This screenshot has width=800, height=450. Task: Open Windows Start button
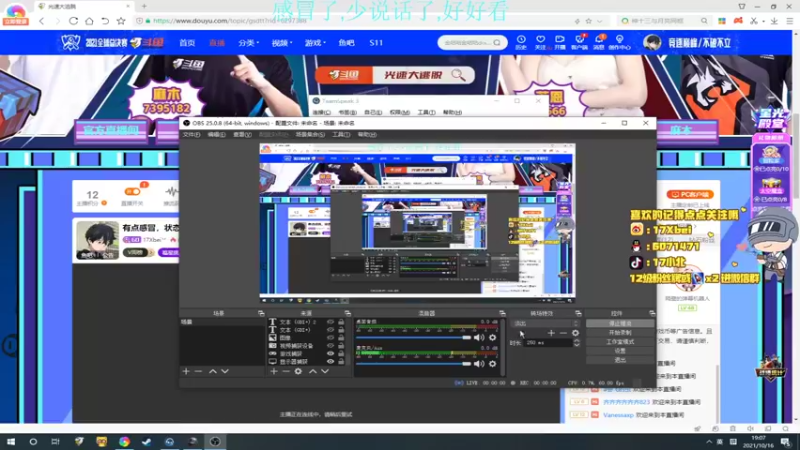click(x=11, y=442)
